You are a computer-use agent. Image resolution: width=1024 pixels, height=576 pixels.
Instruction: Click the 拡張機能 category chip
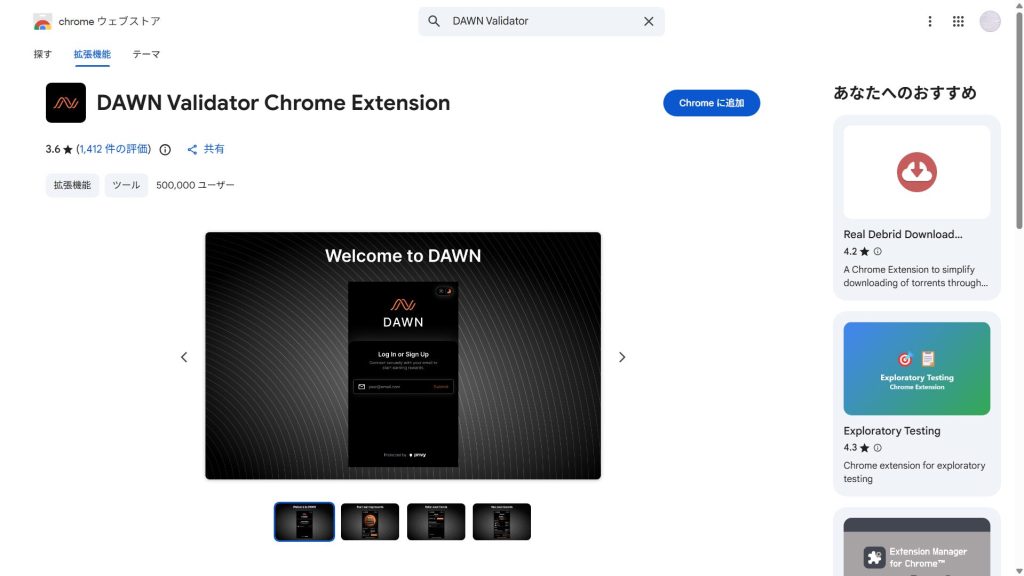pos(72,185)
